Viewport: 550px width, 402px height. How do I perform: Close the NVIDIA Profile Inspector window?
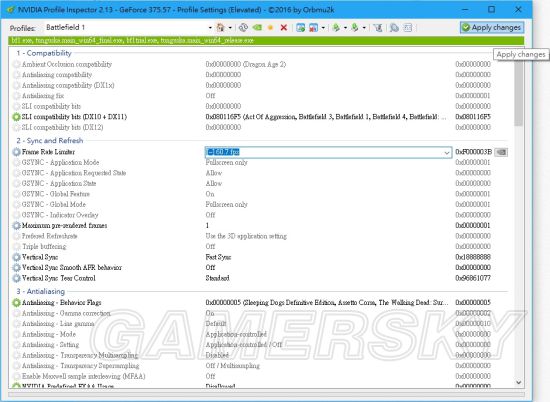[518, 9]
